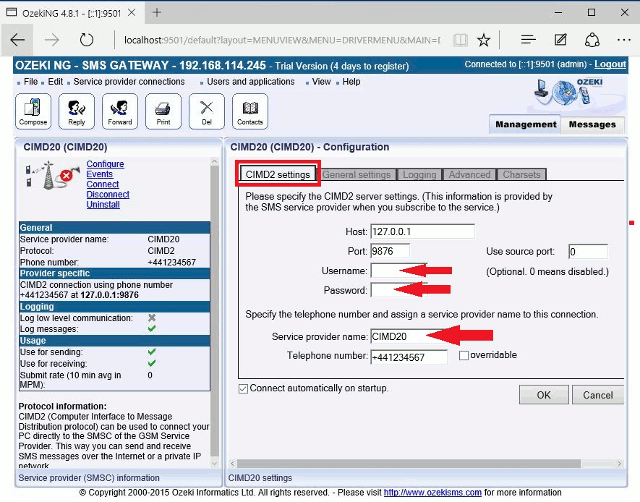Click the Del toolbar icon

(207, 111)
